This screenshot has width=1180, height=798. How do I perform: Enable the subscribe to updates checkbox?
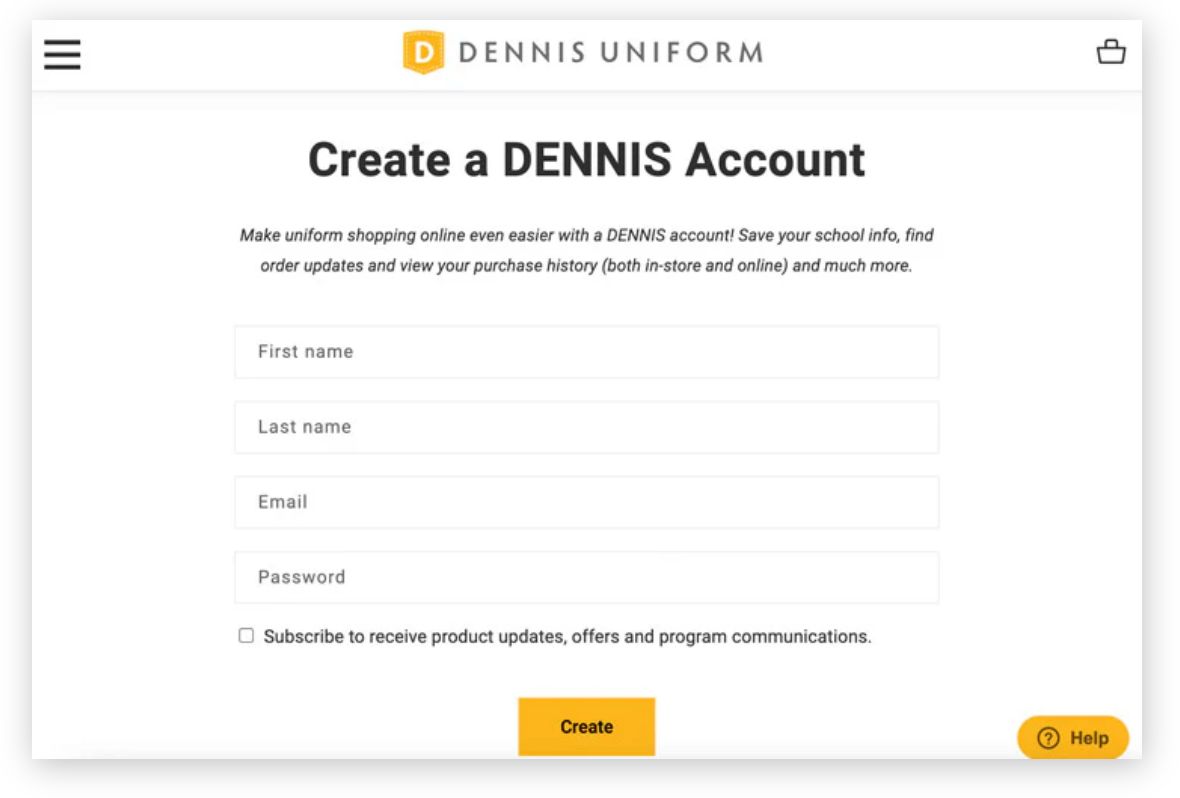[246, 636]
